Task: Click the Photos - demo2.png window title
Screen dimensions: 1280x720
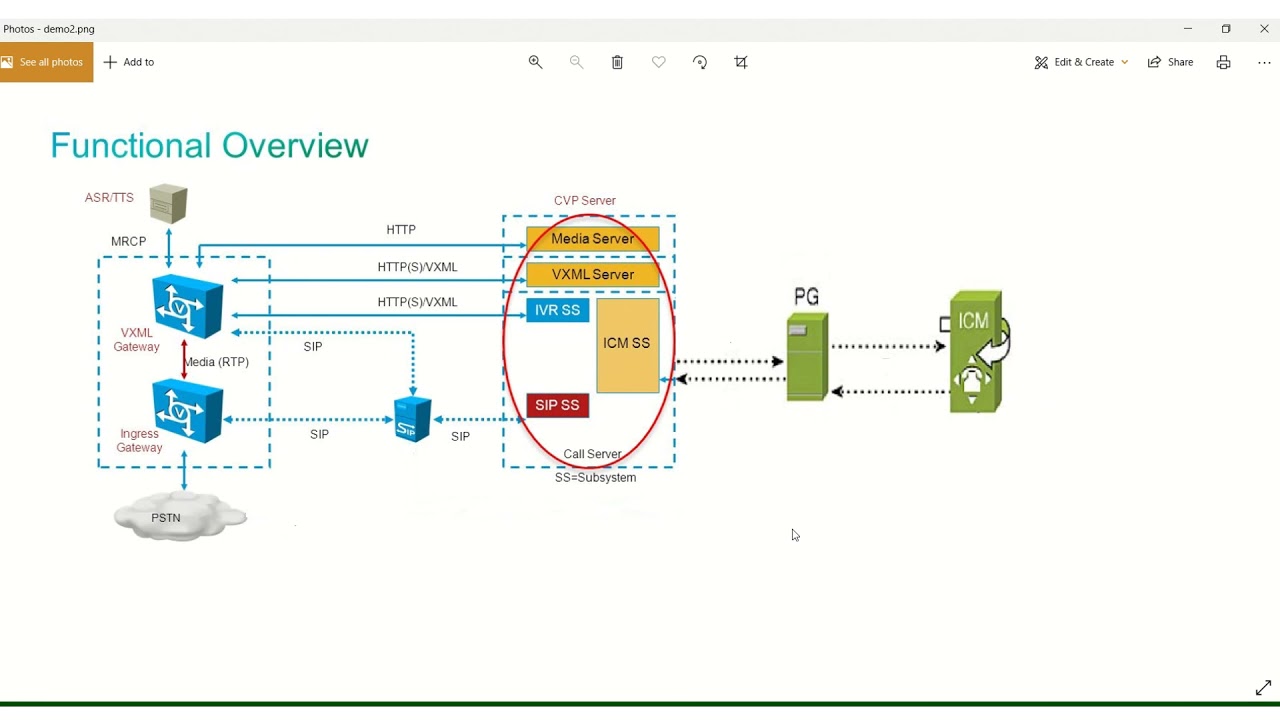Action: (49, 29)
